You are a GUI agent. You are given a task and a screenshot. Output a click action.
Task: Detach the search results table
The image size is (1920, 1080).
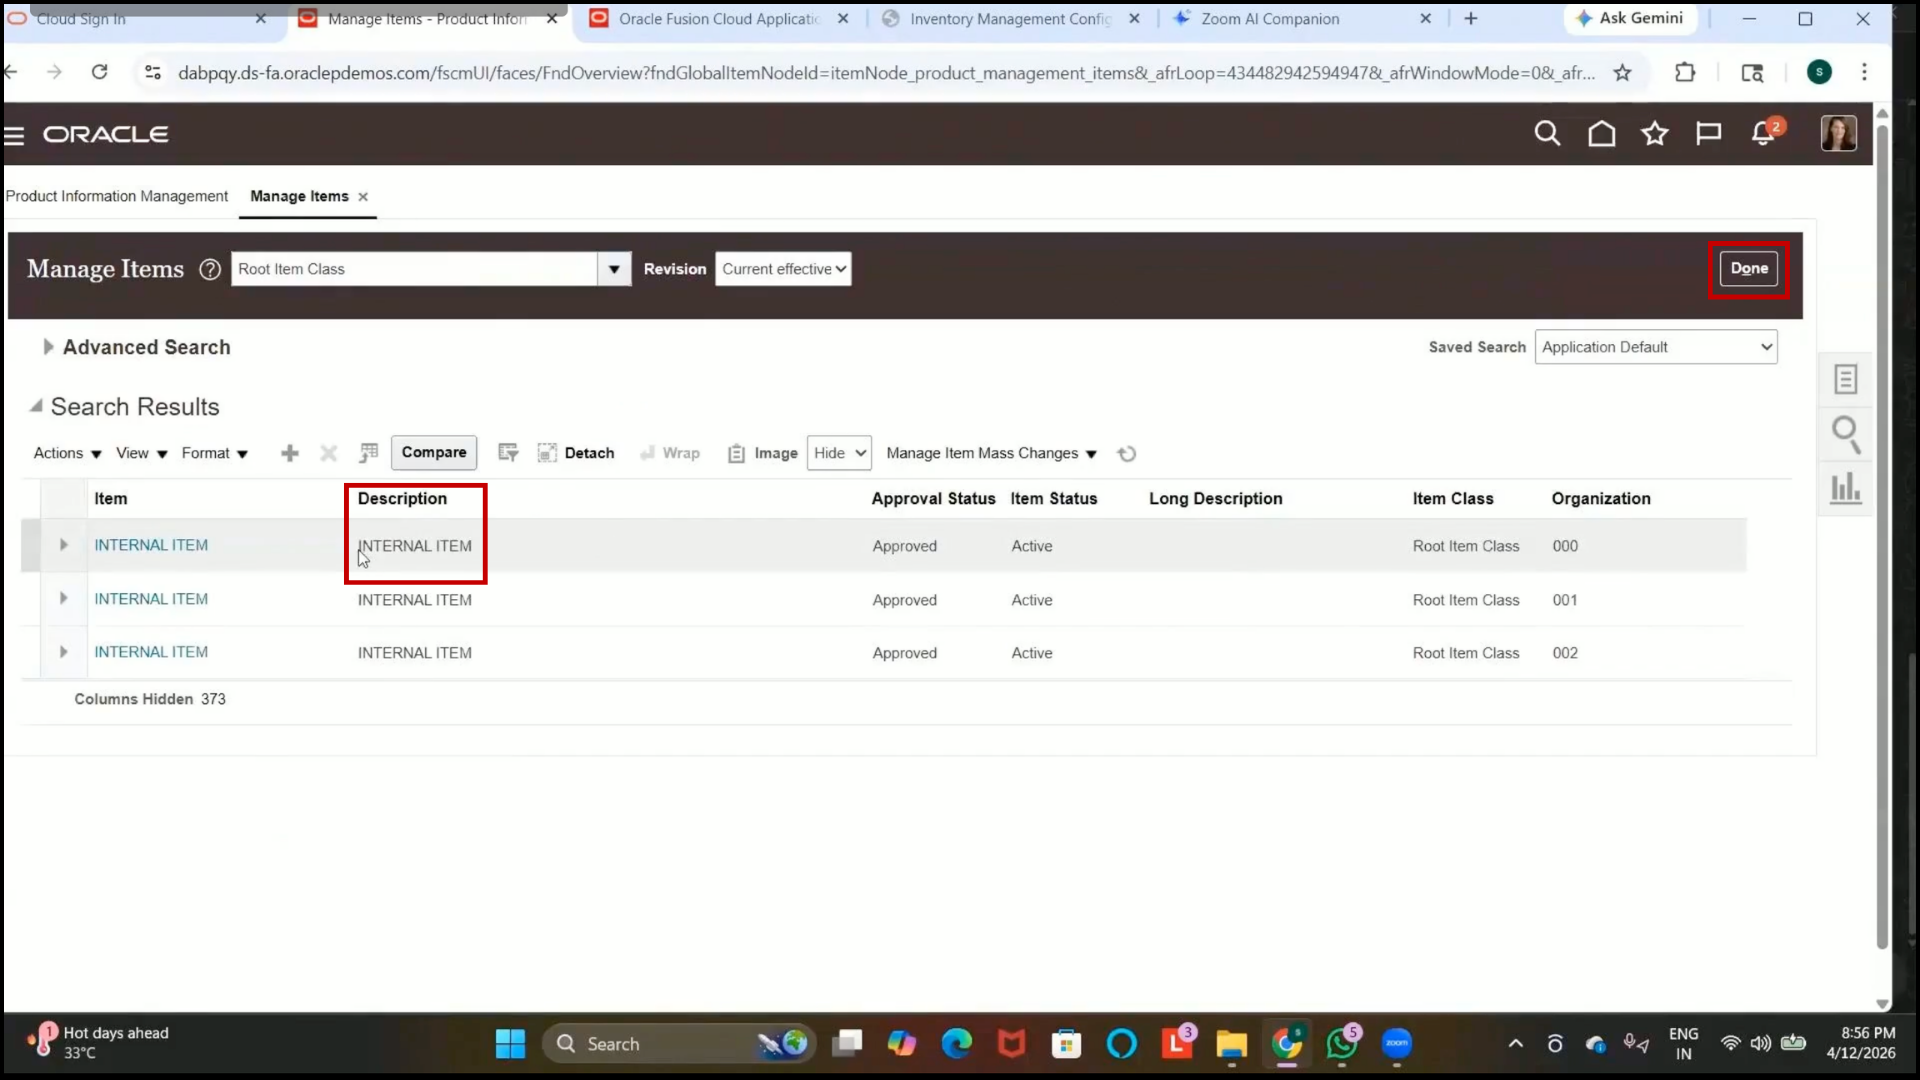point(576,453)
